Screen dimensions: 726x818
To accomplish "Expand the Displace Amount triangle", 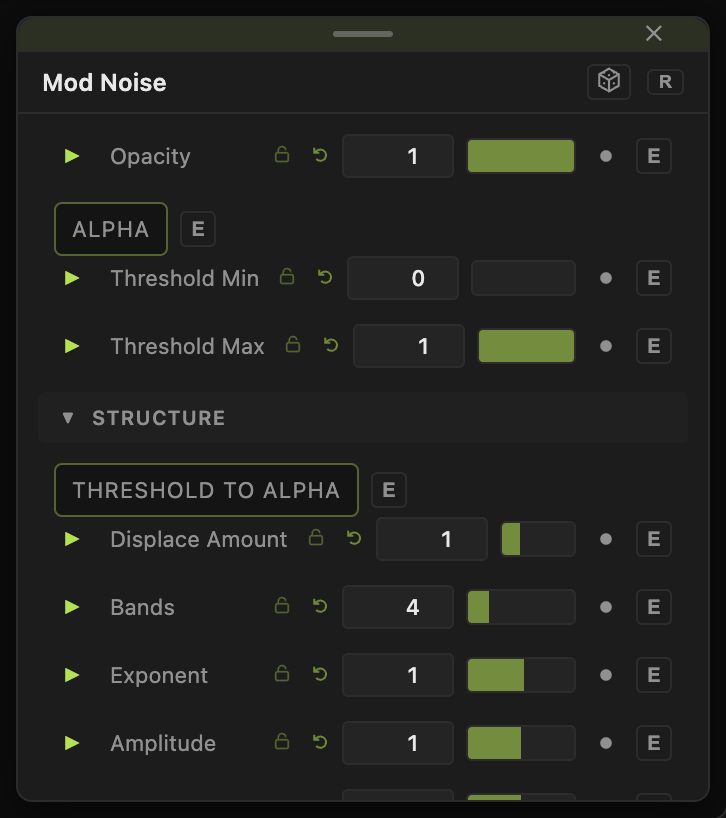I will (72, 539).
